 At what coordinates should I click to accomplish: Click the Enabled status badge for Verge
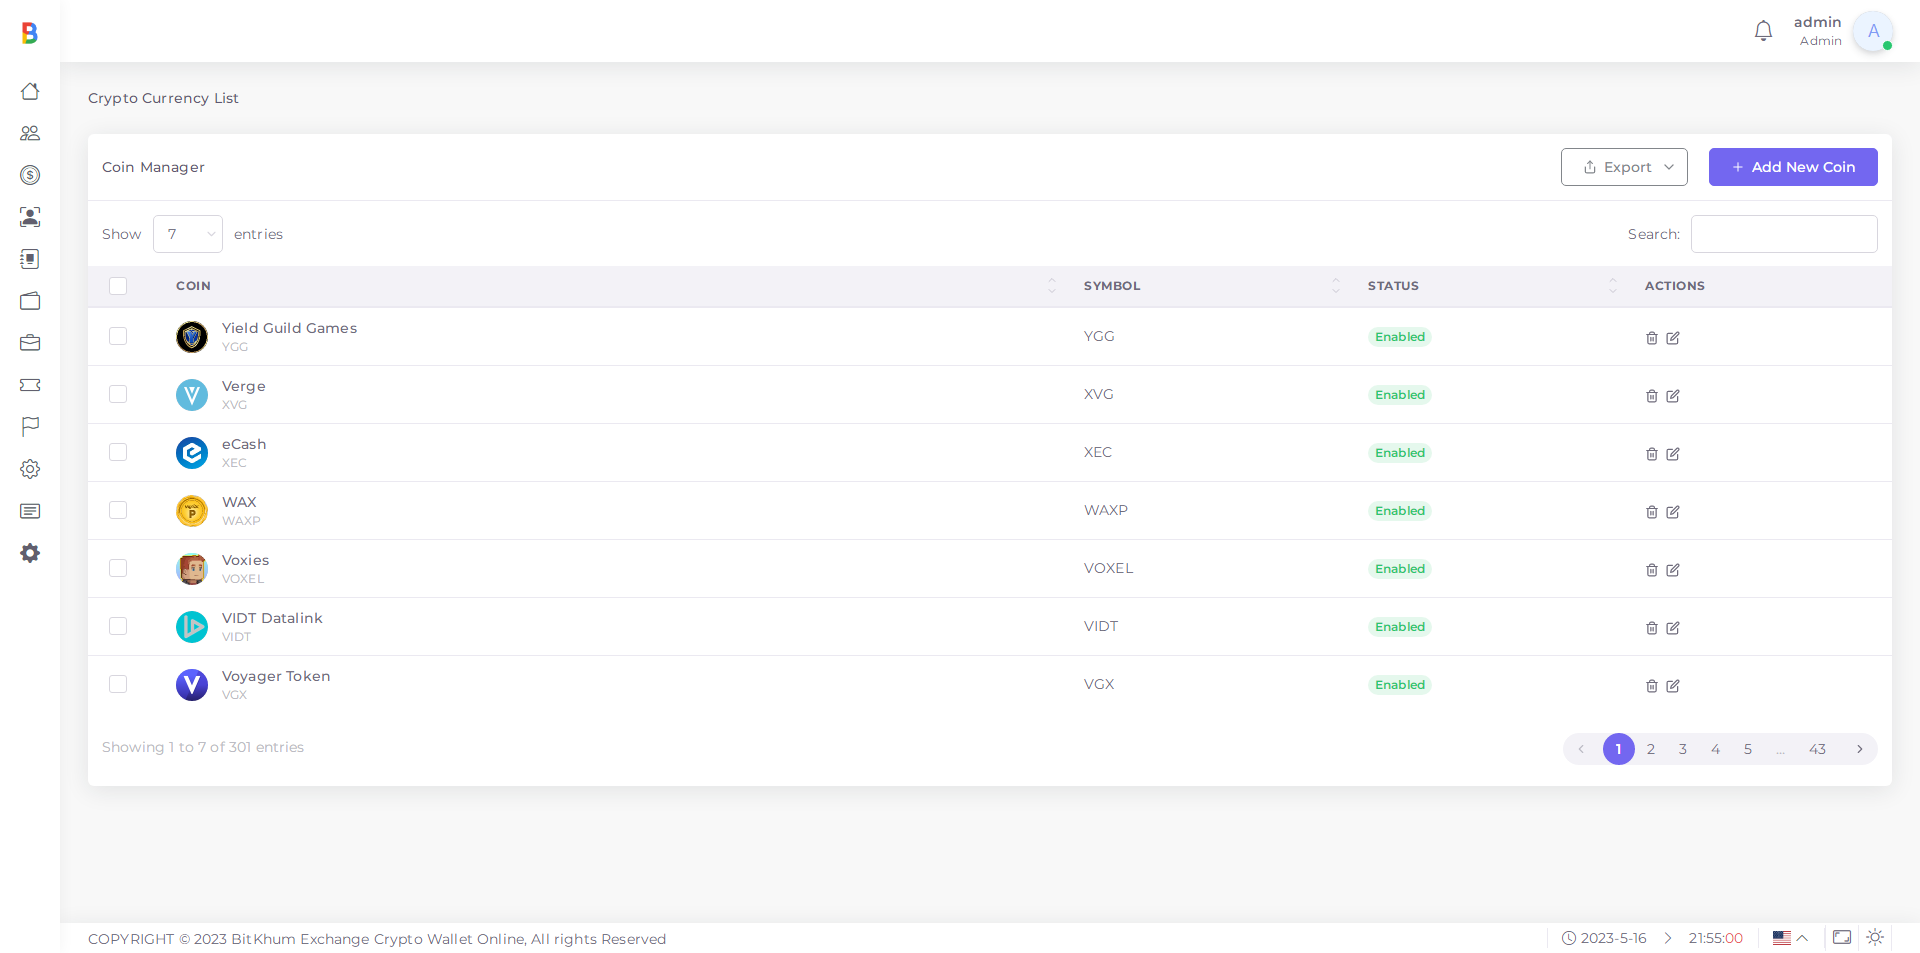[x=1400, y=395]
